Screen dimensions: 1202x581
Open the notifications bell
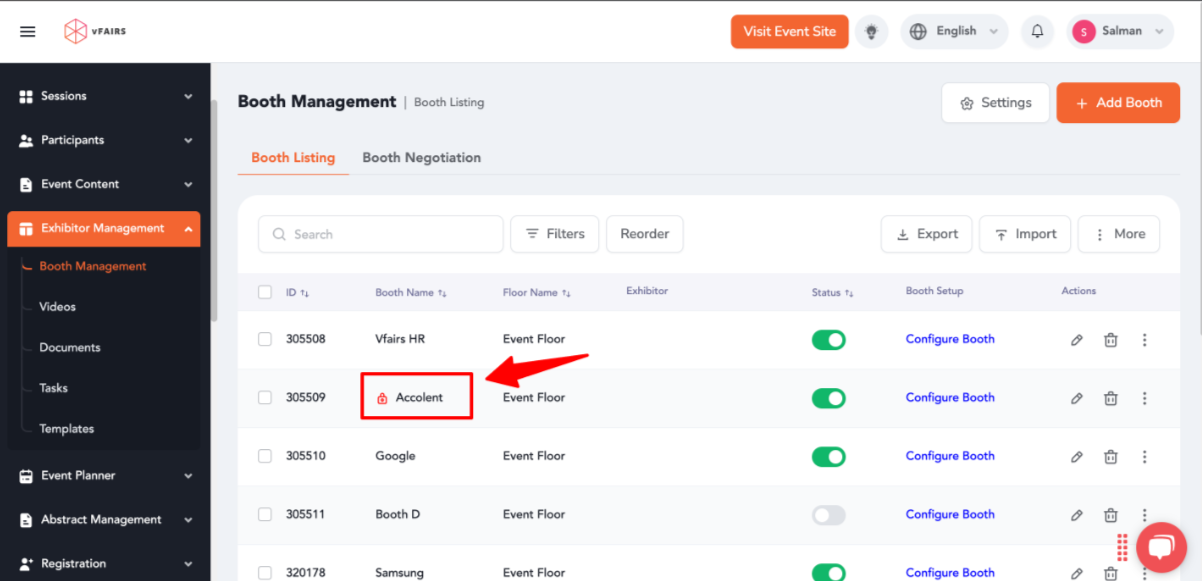[1037, 31]
